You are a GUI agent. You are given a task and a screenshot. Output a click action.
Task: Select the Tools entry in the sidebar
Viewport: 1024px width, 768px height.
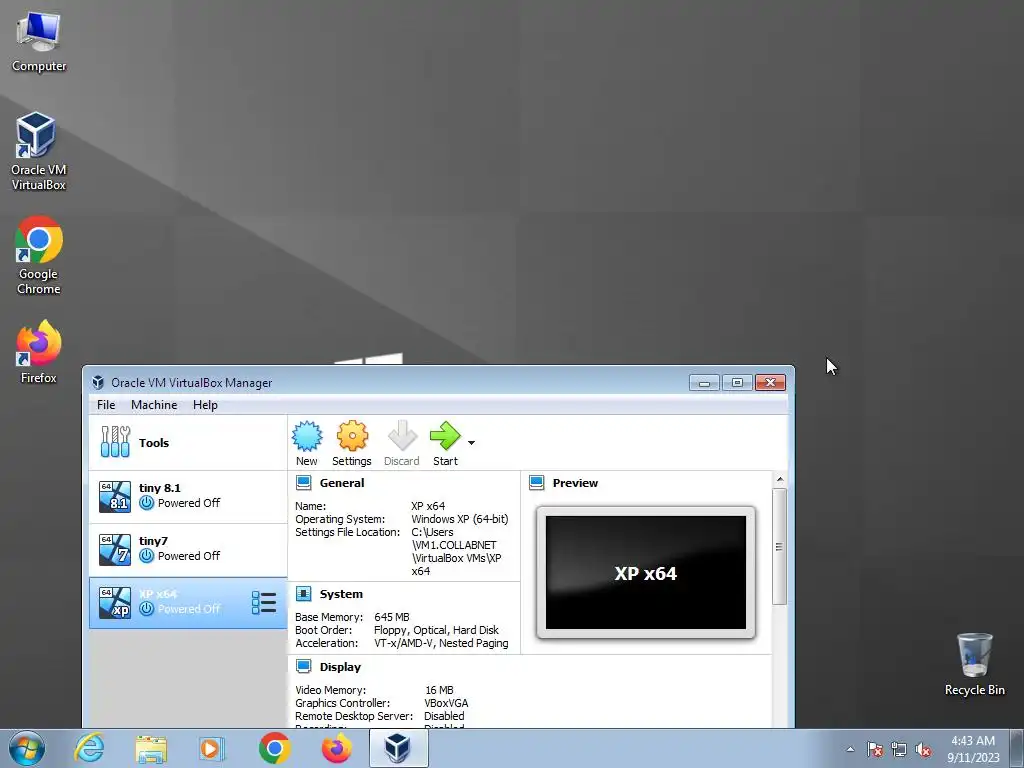[x=188, y=443]
